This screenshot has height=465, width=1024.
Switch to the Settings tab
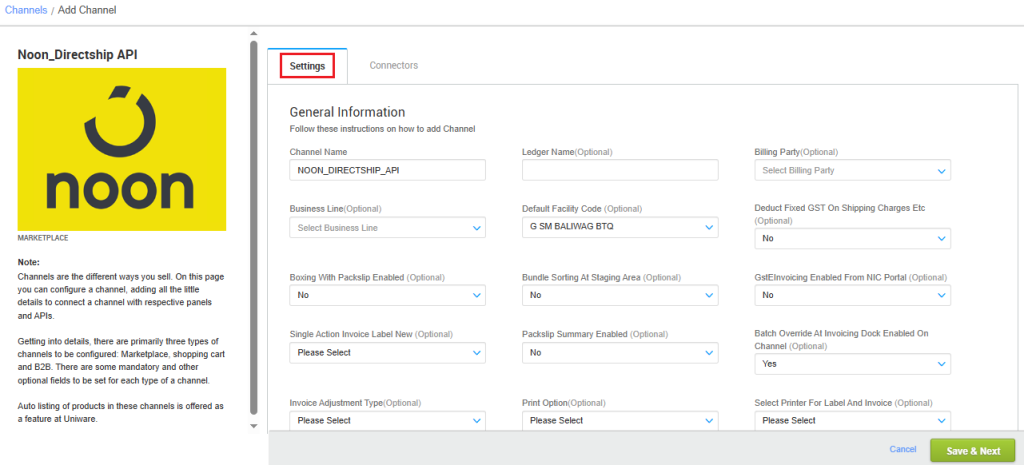[x=308, y=66]
